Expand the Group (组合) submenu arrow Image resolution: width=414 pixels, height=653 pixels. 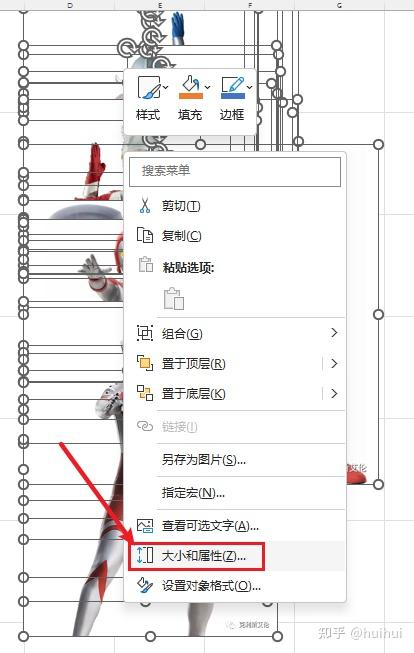coord(334,333)
